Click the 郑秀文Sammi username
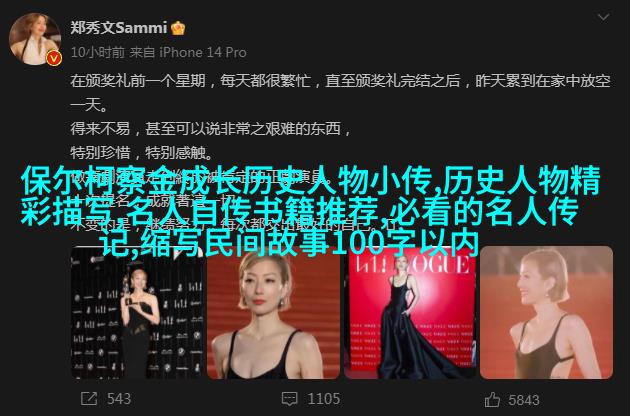Screen dimensions: 630x416 pos(119,28)
